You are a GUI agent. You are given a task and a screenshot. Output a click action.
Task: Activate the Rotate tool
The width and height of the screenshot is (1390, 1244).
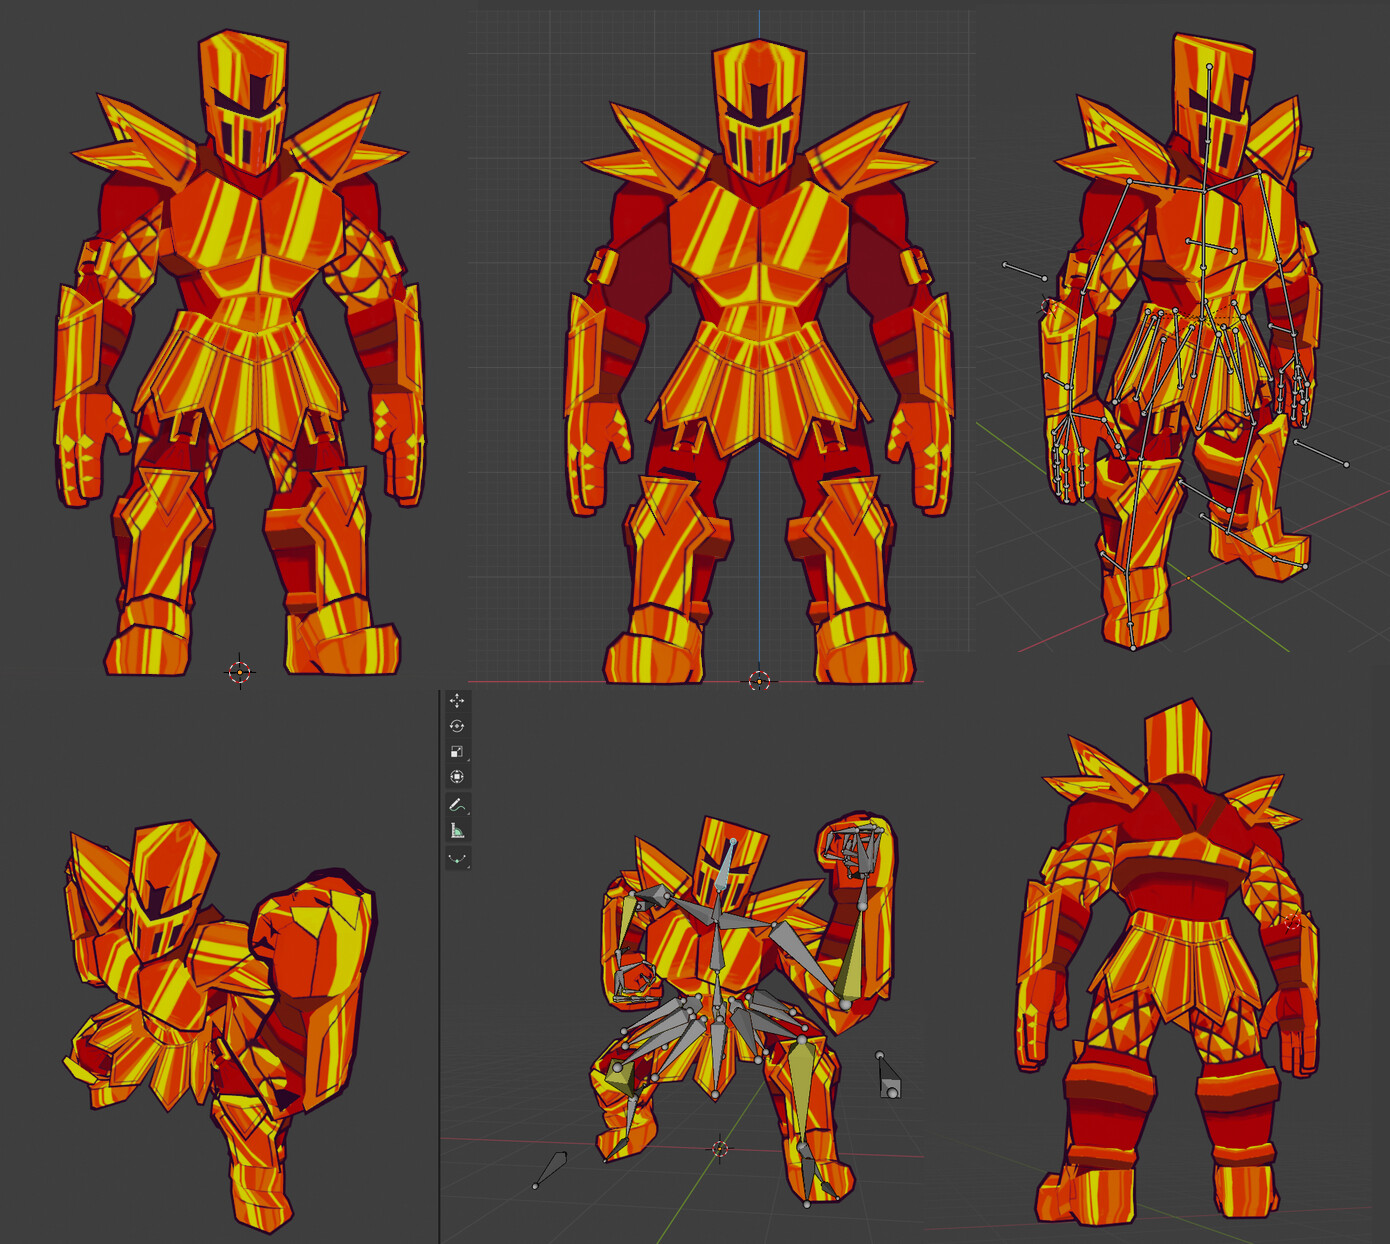point(458,726)
